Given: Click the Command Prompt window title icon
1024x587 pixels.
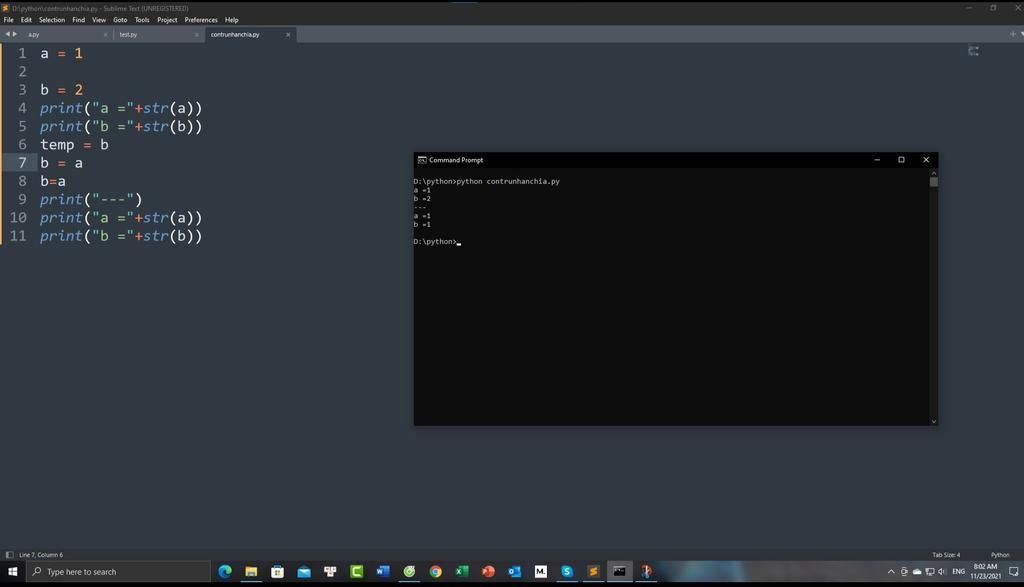Looking at the screenshot, I should click(422, 160).
